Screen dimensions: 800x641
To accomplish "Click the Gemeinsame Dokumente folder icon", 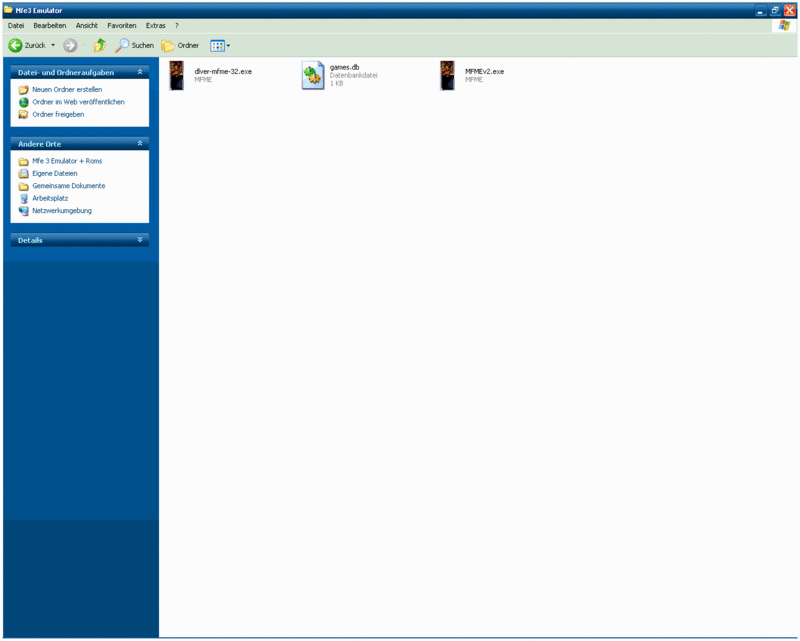I will pyautogui.click(x=23, y=186).
